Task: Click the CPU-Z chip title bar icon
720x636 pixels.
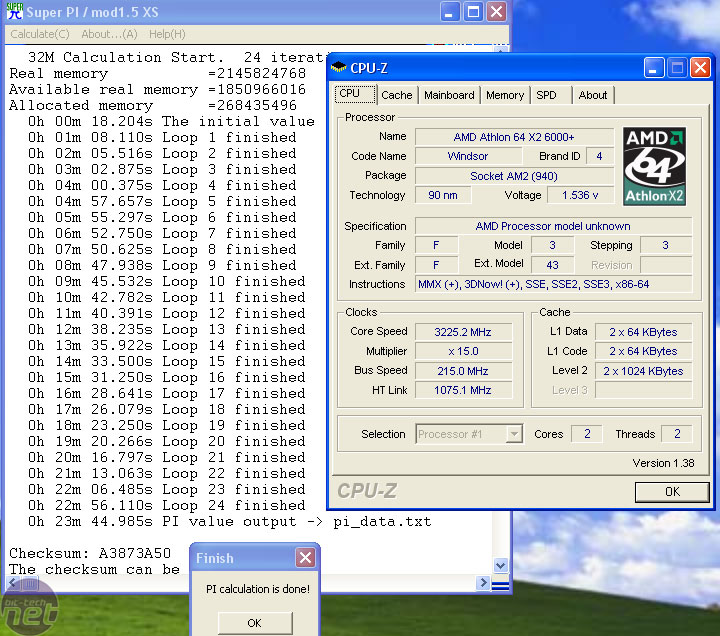Action: click(338, 68)
